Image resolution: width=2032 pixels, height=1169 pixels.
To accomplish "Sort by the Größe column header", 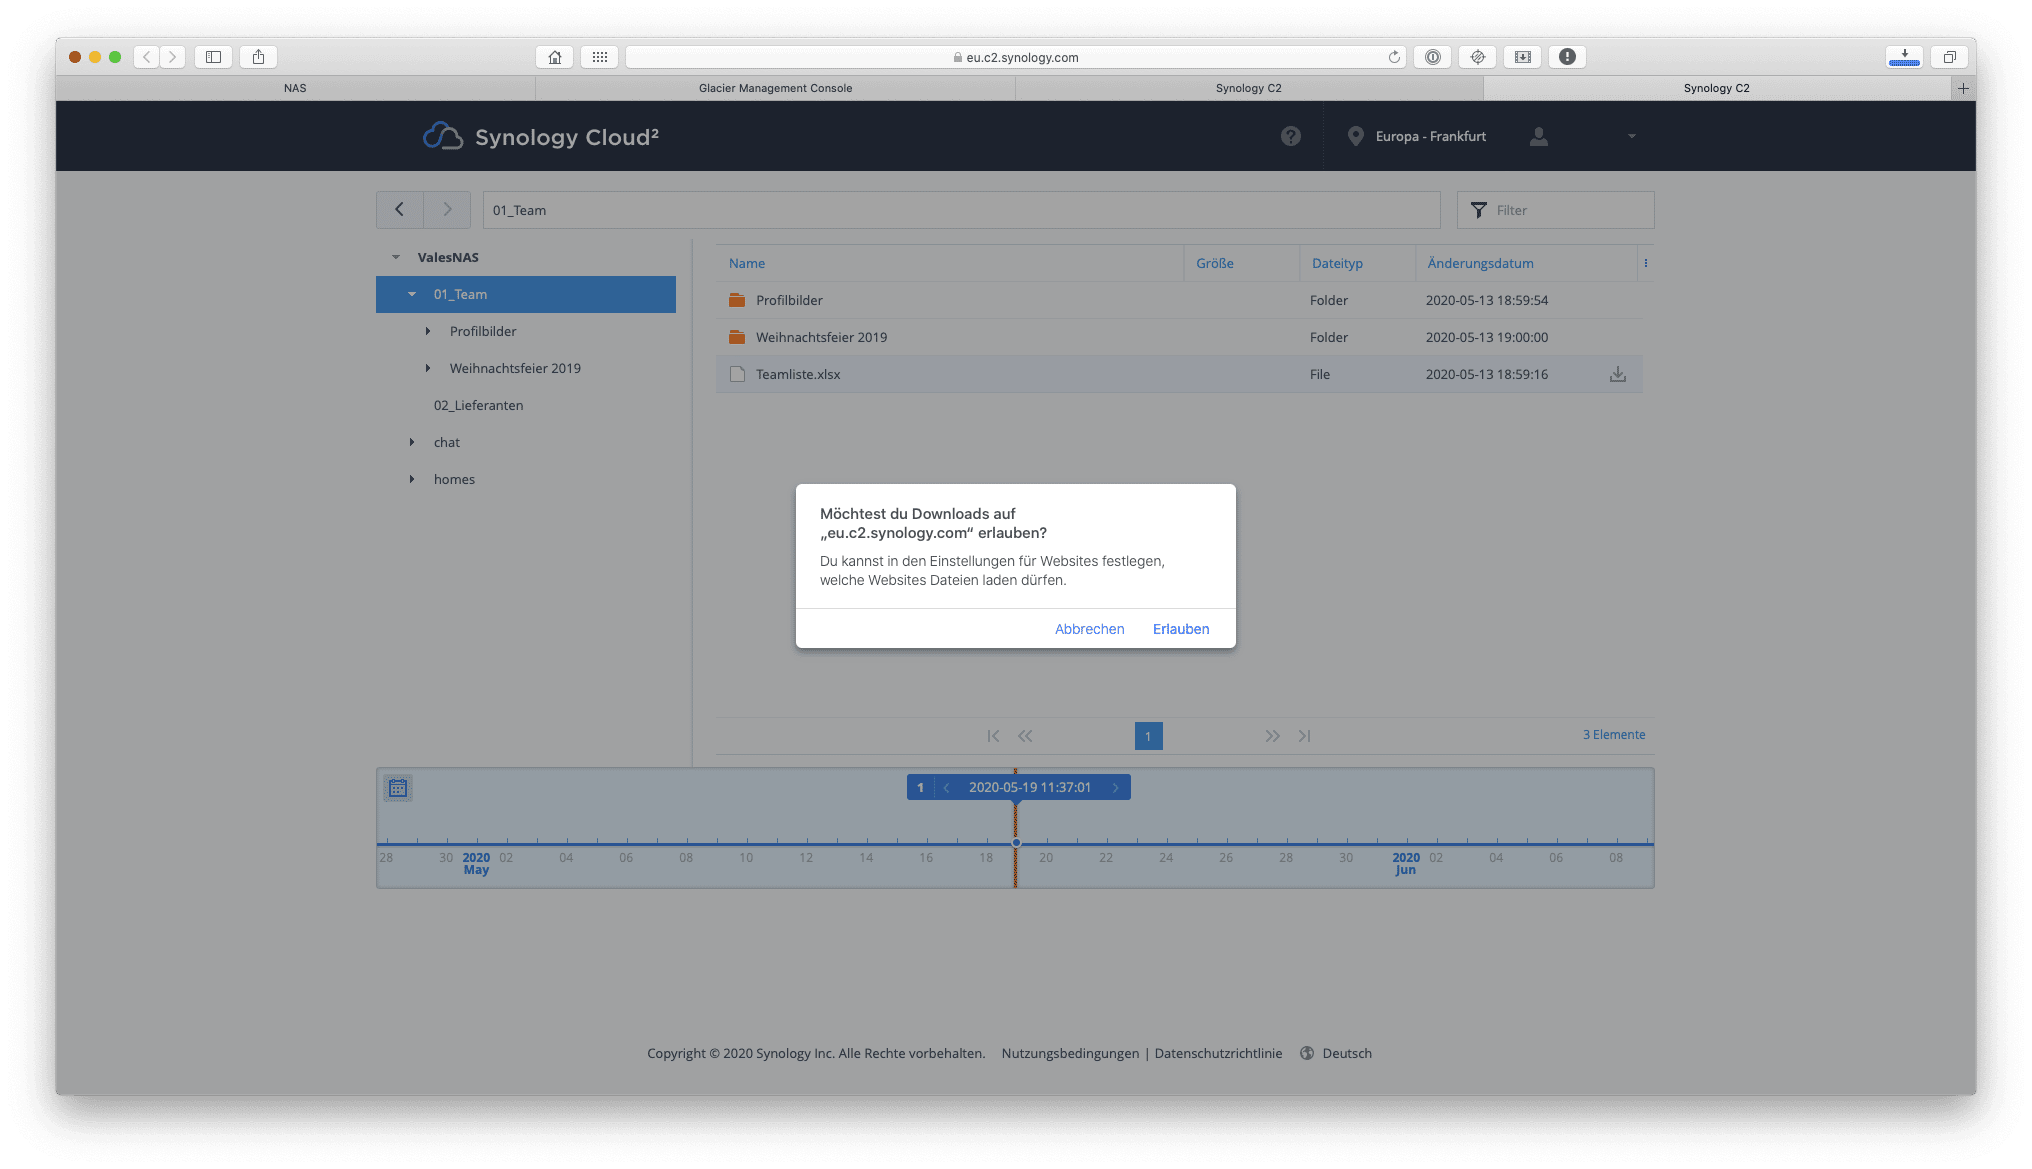I will 1215,263.
